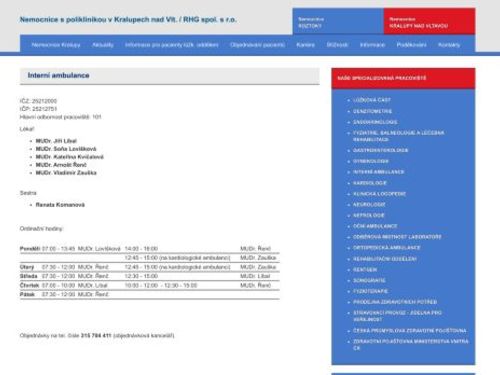Click the Středa row label
This screenshot has width=500, height=375.
[29, 276]
